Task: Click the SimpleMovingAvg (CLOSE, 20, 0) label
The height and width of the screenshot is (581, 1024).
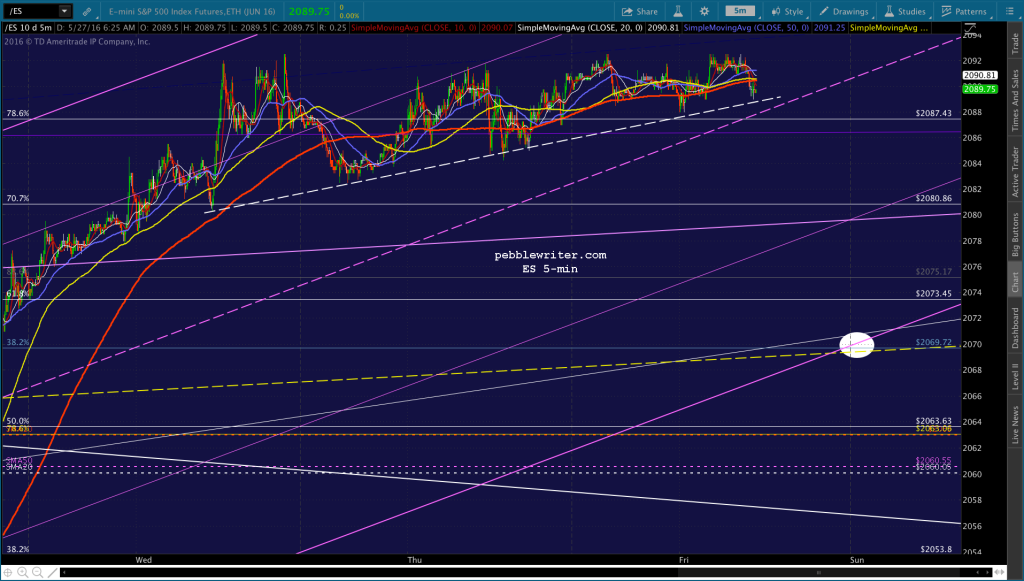Action: [580, 28]
